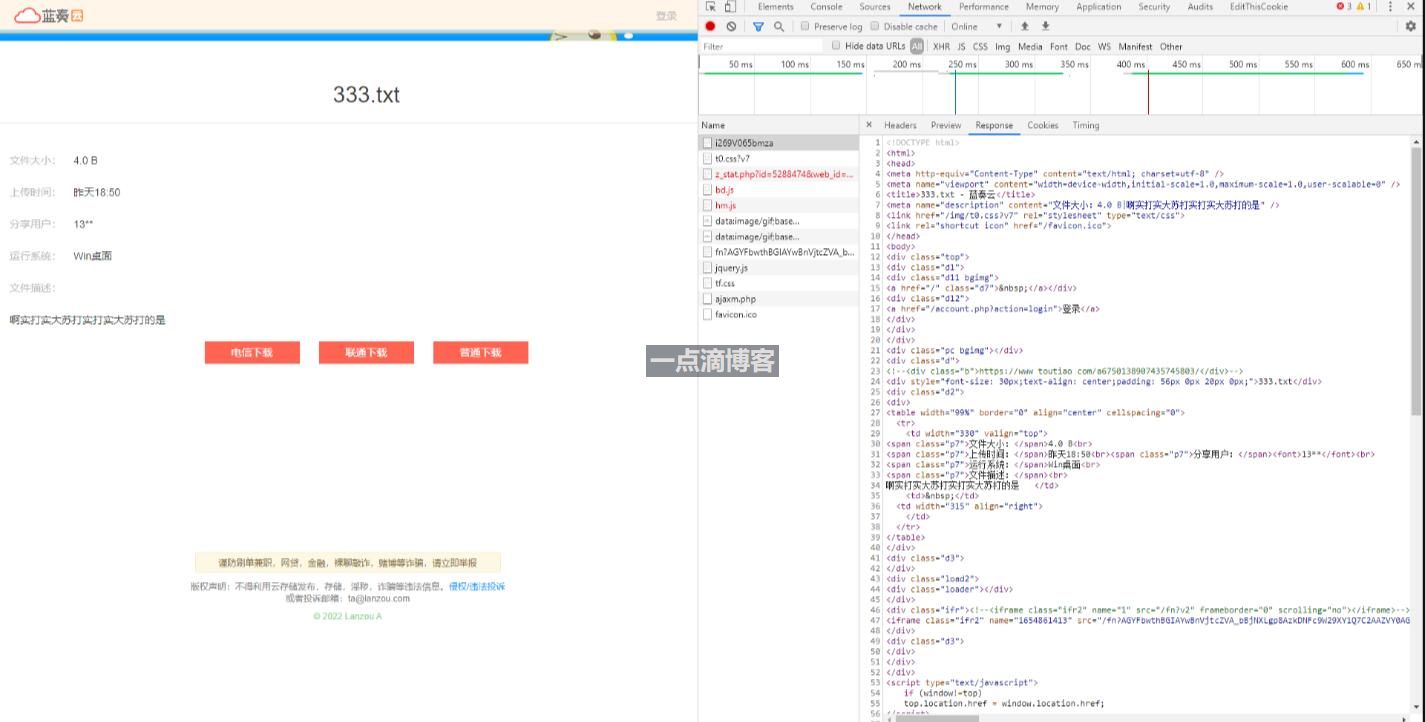Close the DevTools panel
The height and width of the screenshot is (722, 1425).
1411,6
